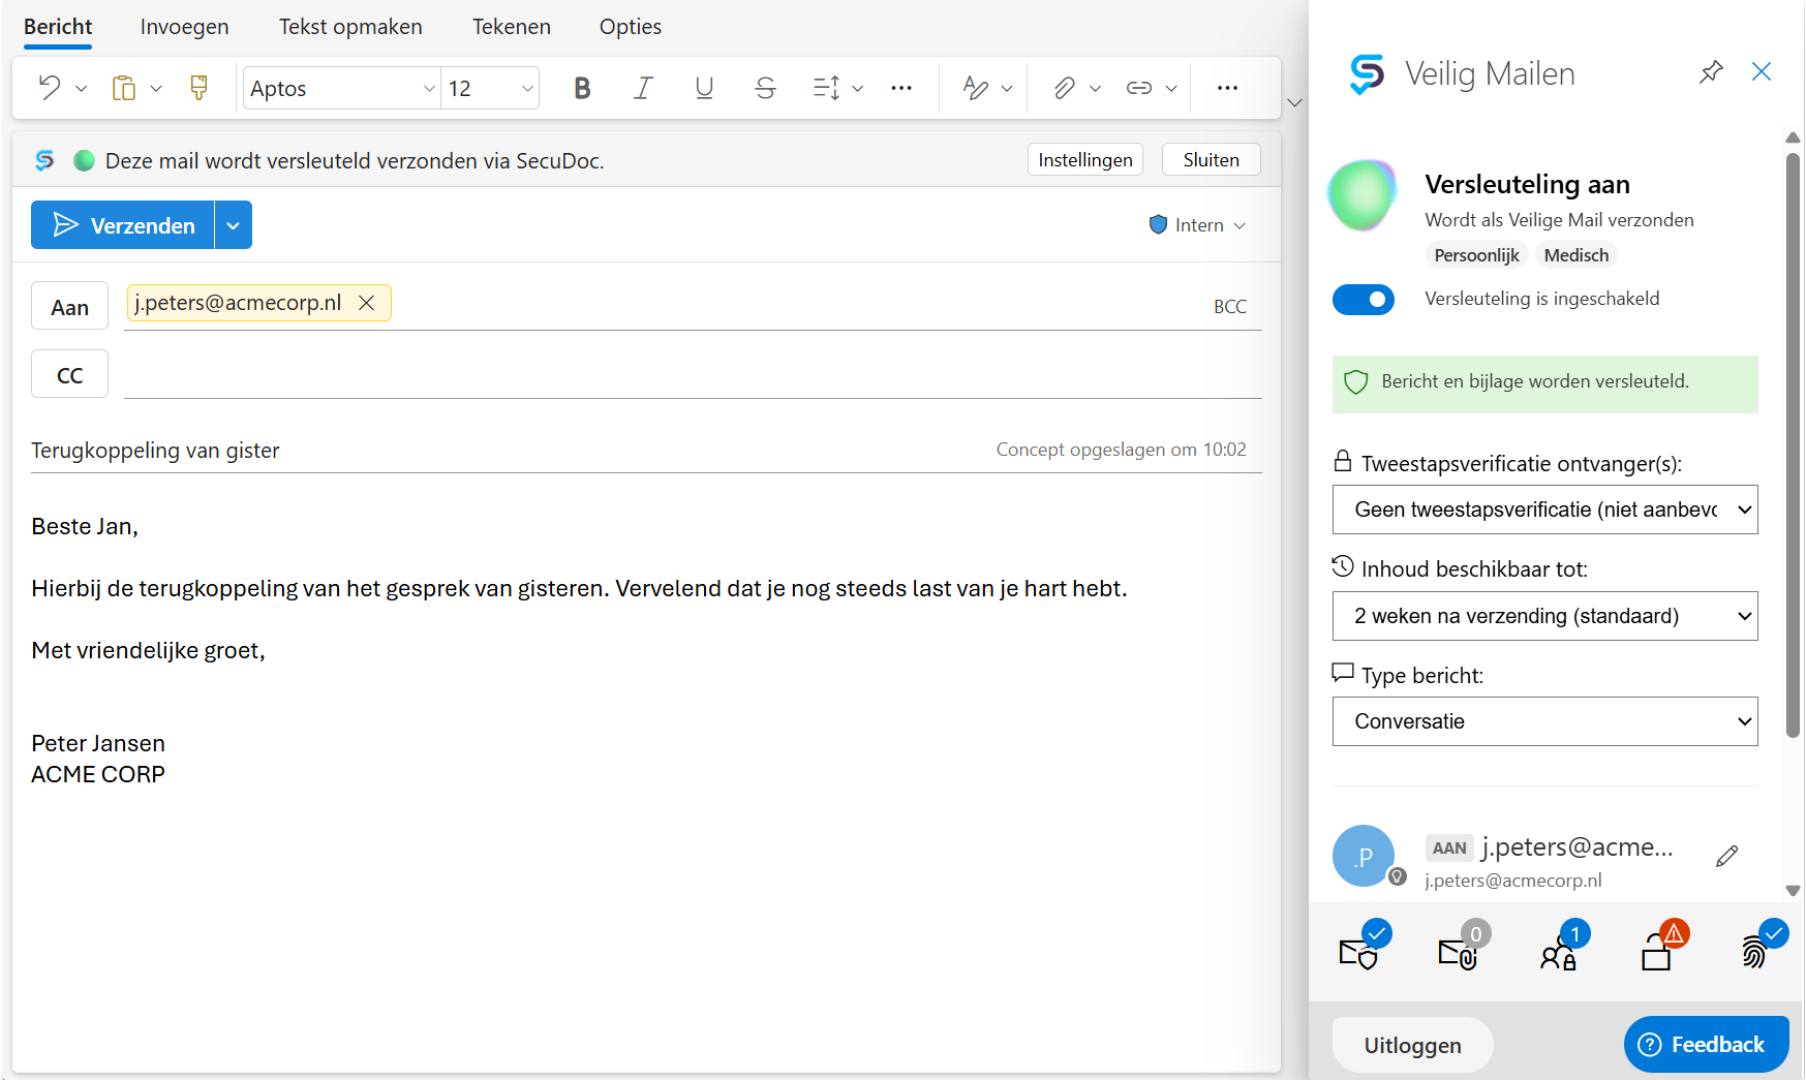Click the Instellingen button

(x=1085, y=160)
